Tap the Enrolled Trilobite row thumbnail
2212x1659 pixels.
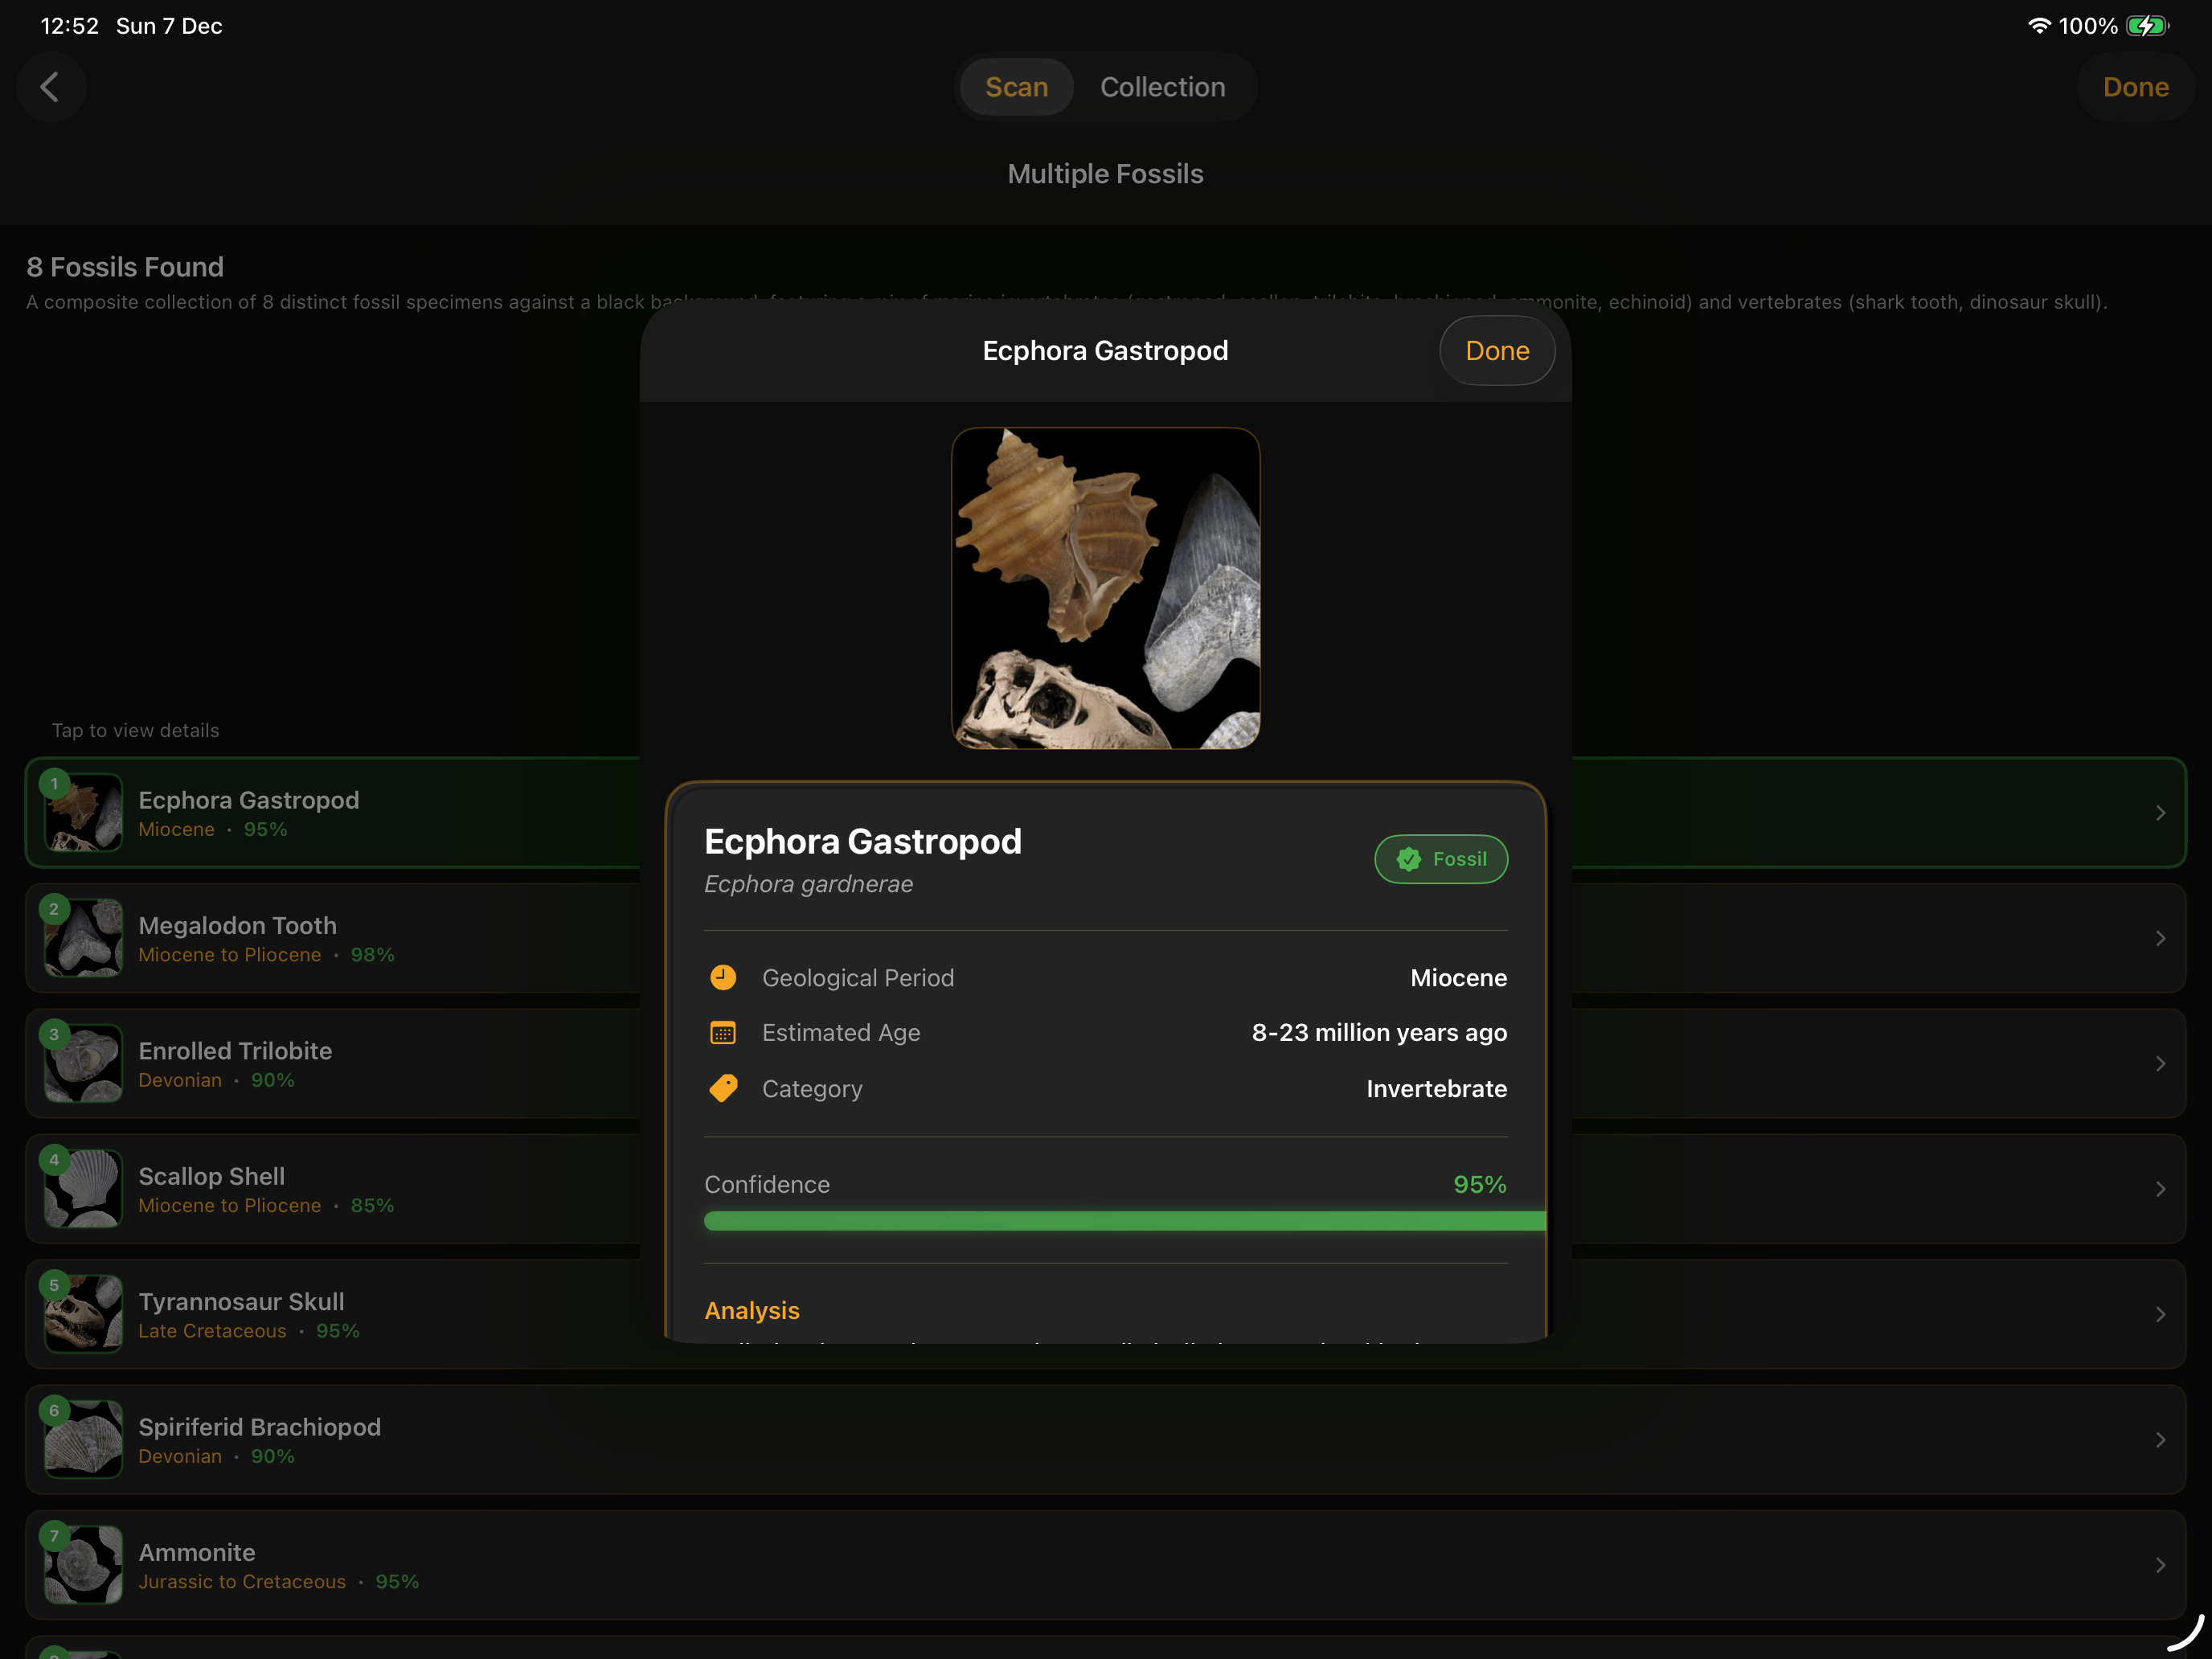point(84,1064)
